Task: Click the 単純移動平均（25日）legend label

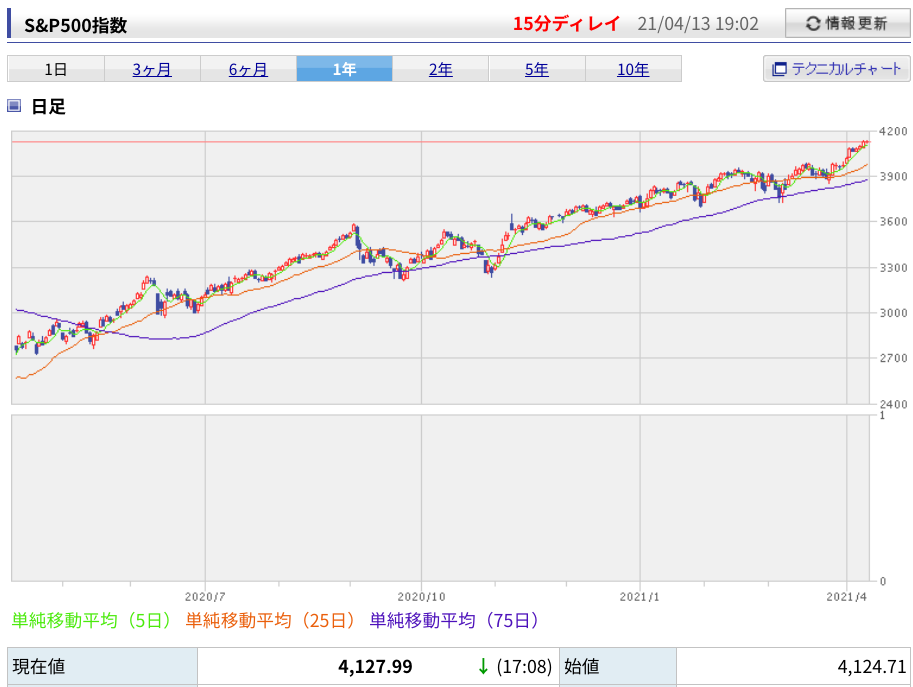Action: click(x=270, y=620)
